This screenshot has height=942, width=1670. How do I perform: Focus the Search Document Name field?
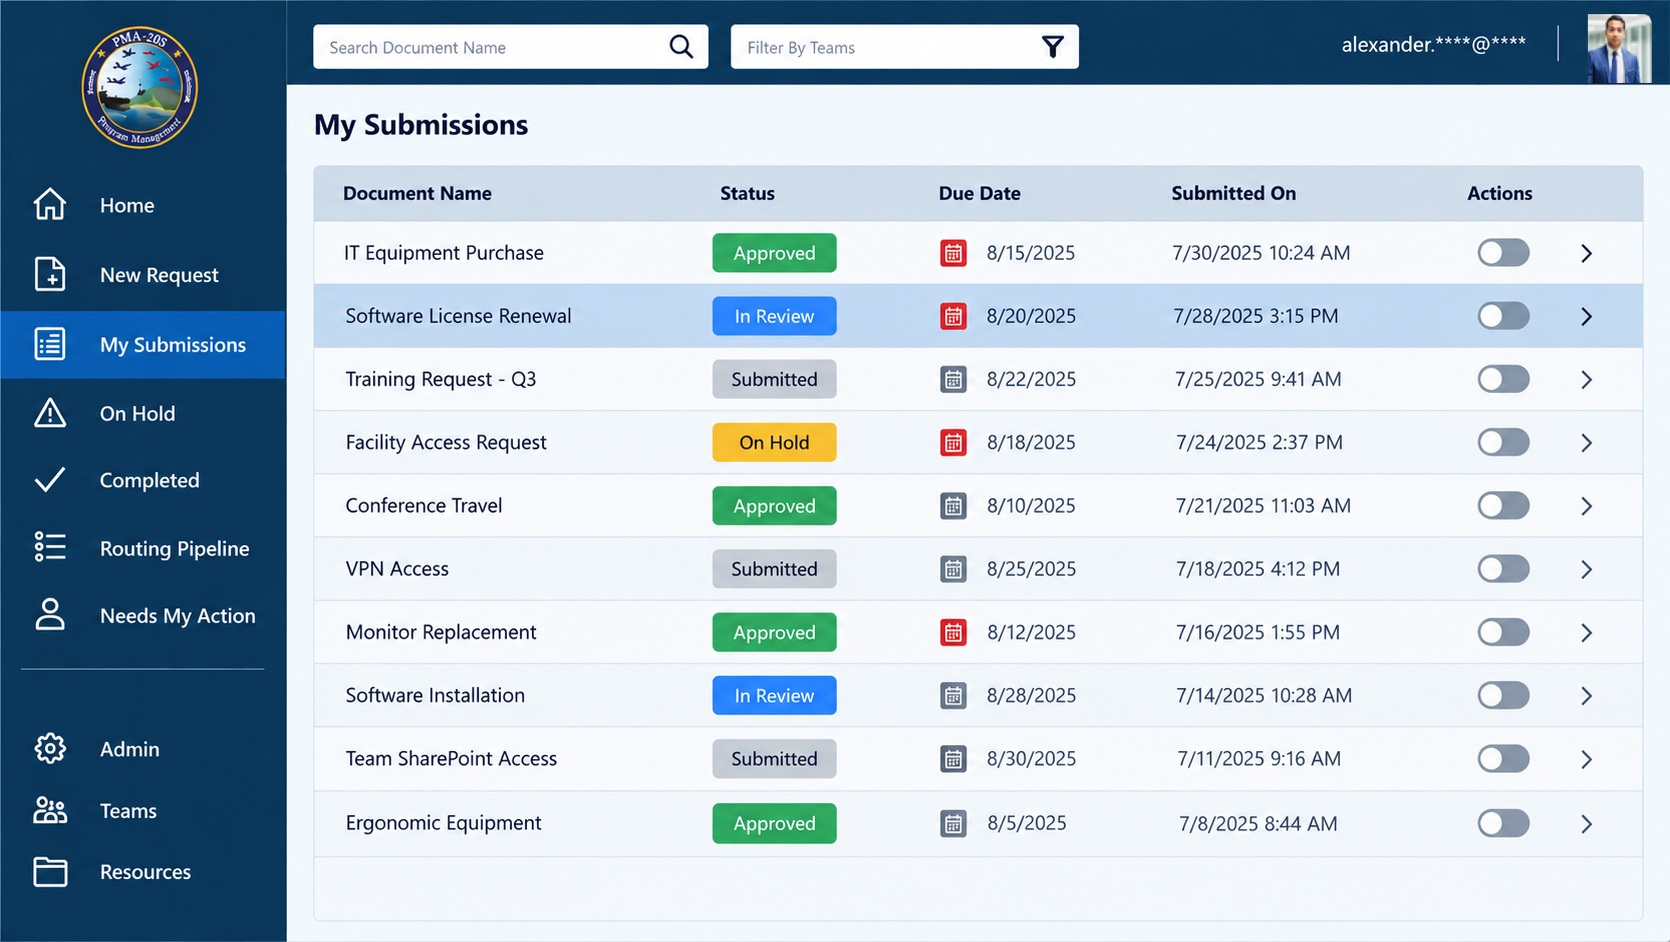click(510, 47)
